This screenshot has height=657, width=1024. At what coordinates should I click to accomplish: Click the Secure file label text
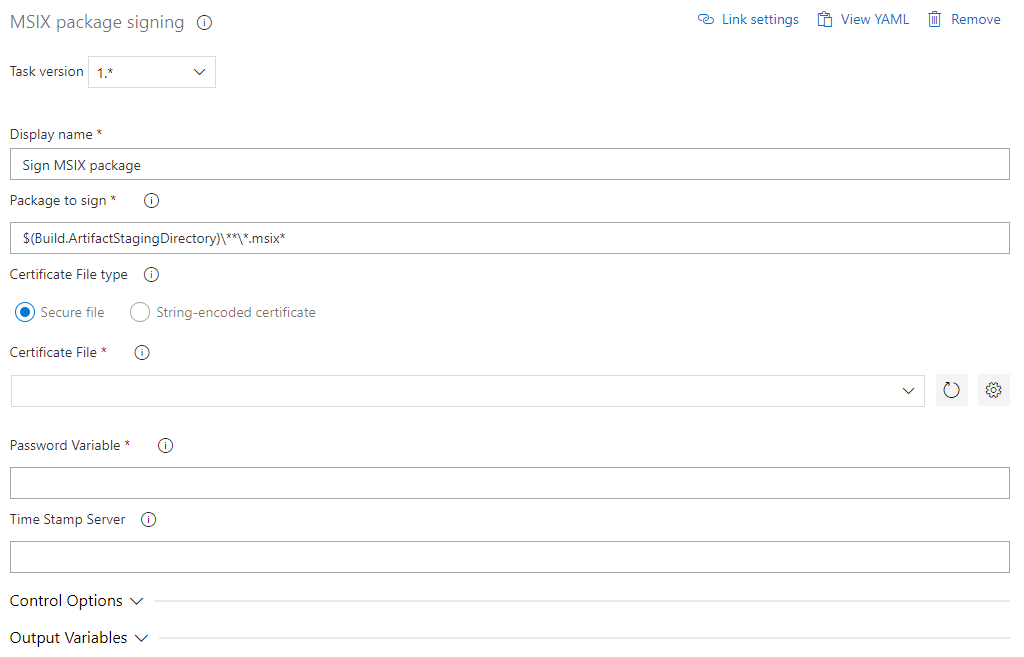click(x=72, y=313)
